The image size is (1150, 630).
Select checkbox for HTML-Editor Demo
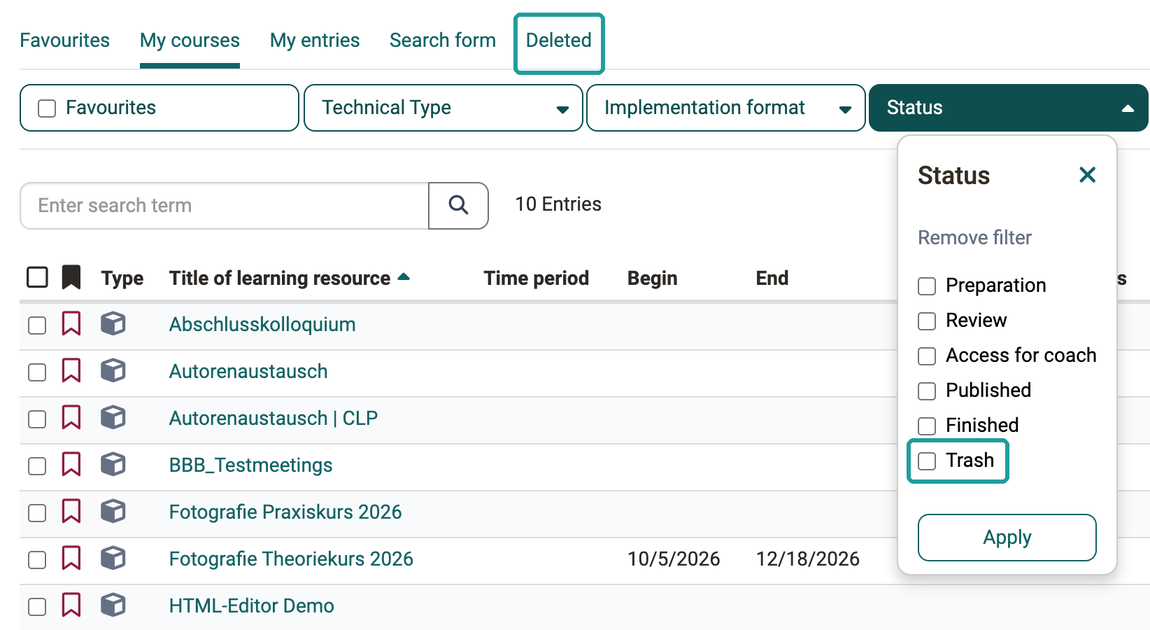pyautogui.click(x=37, y=607)
